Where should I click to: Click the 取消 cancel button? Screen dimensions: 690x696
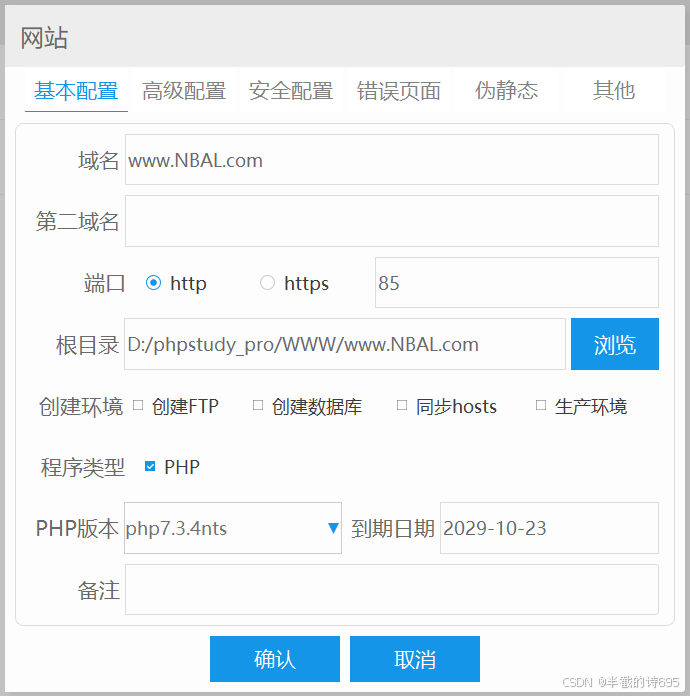tap(415, 659)
